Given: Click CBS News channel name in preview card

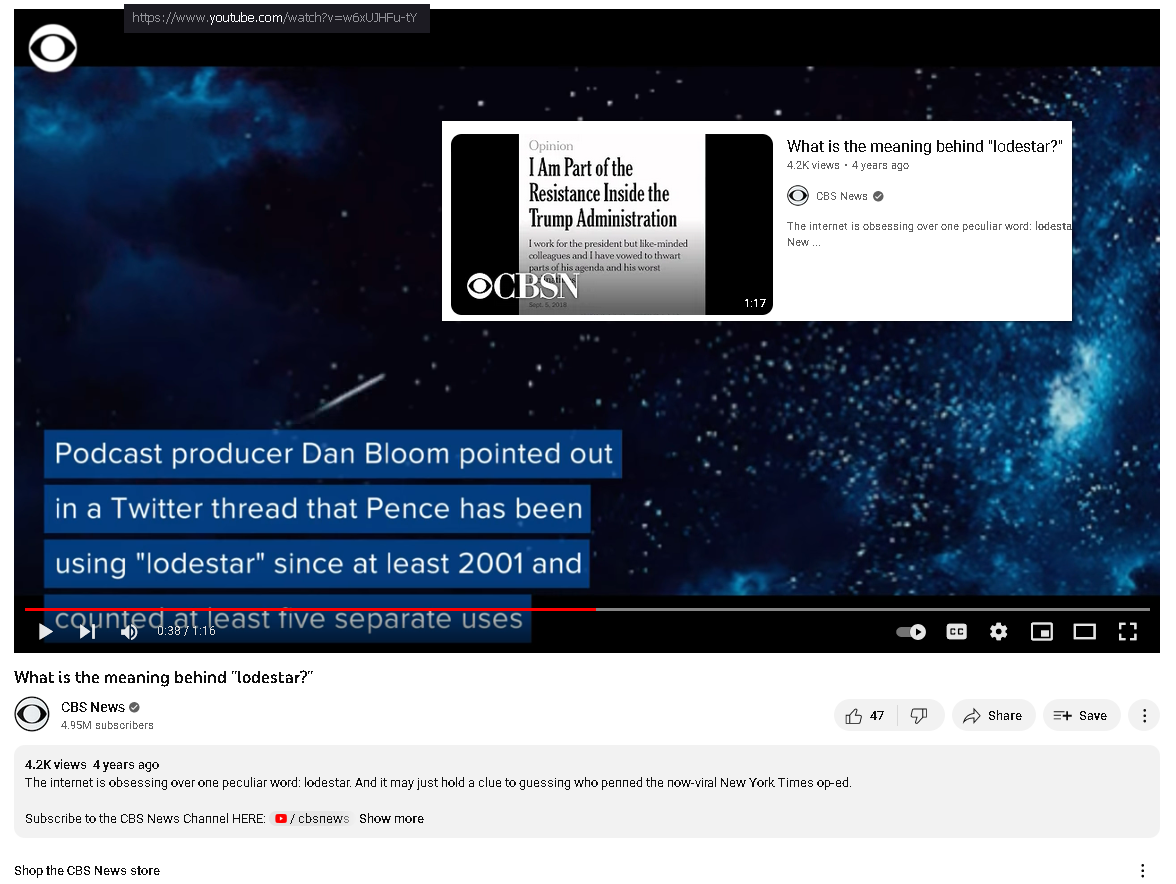Looking at the screenshot, I should coord(842,196).
